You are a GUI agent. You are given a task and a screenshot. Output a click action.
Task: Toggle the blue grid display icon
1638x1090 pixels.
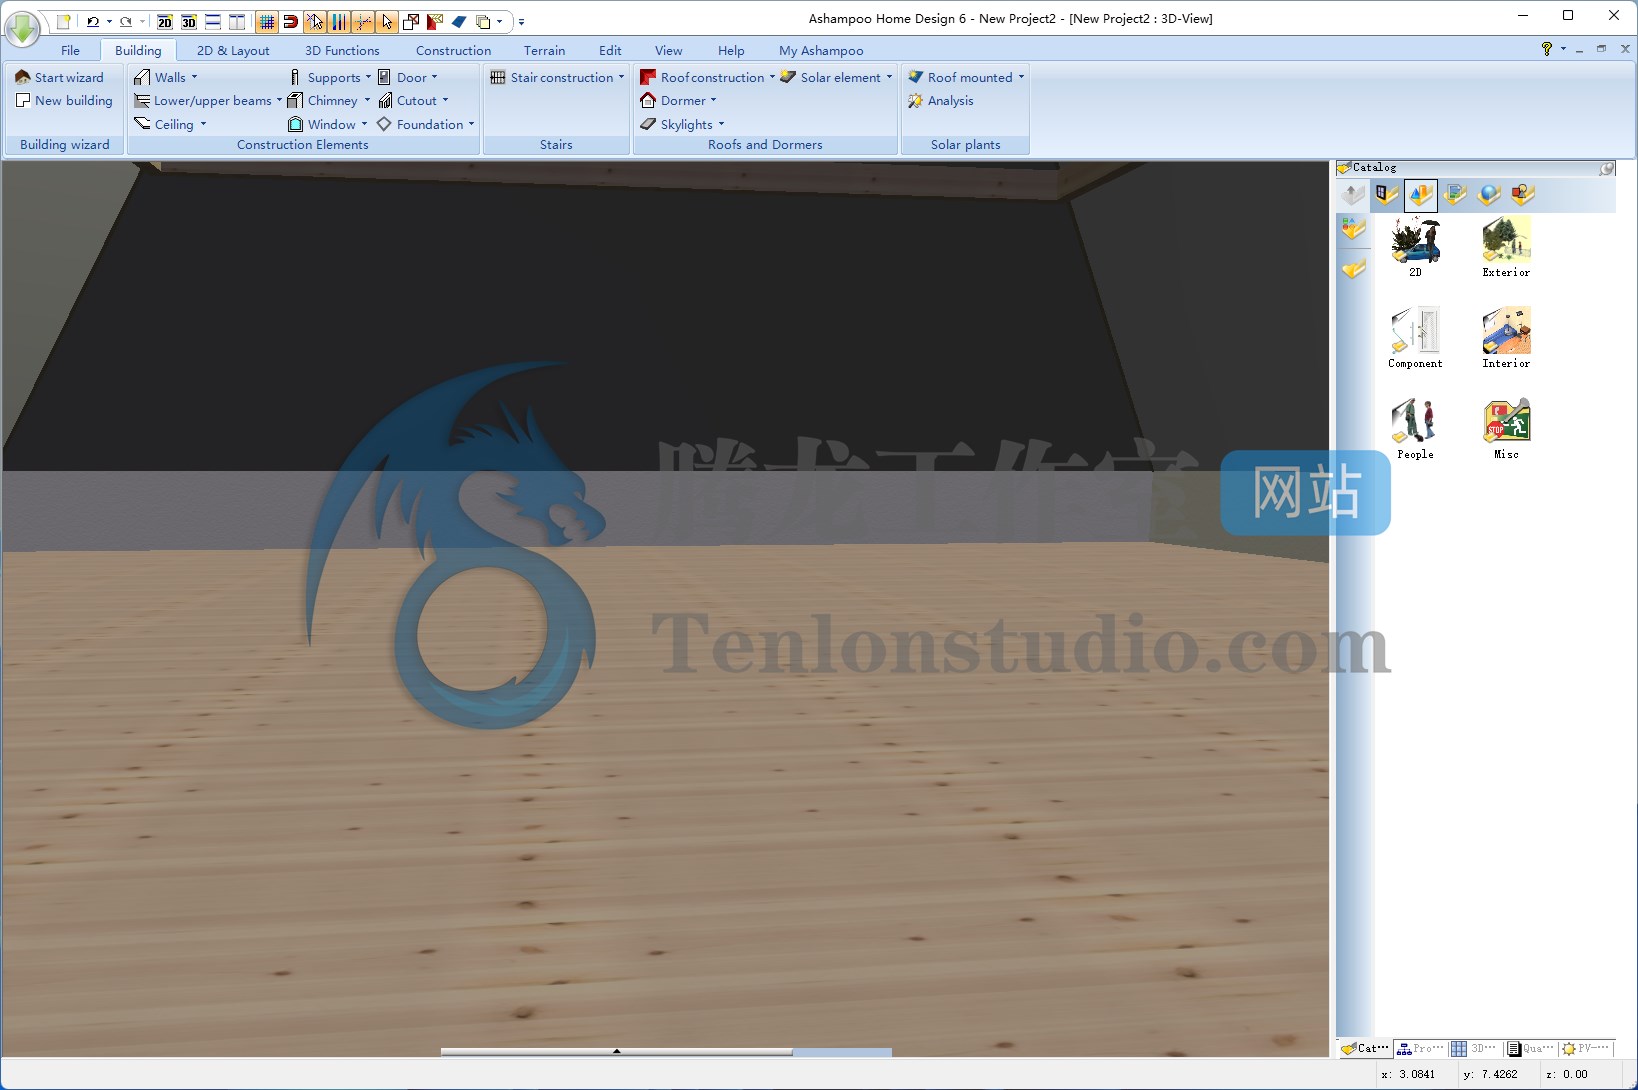coord(267,21)
